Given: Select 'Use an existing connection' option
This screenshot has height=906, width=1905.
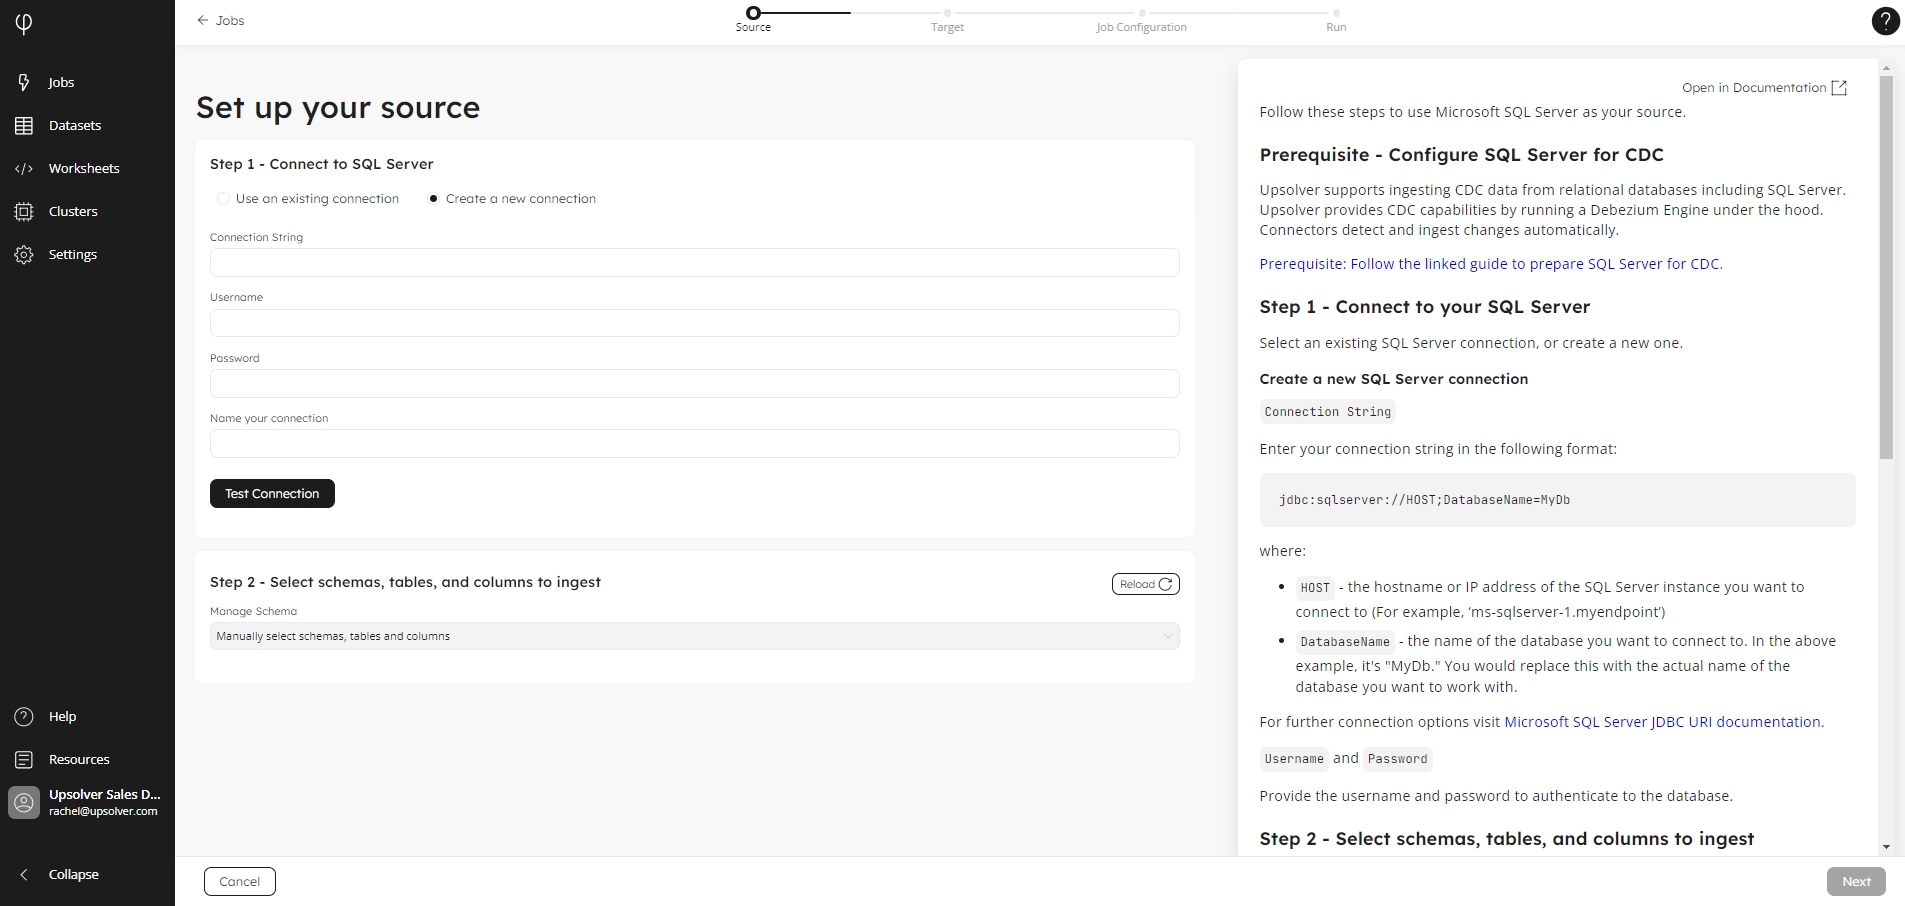Looking at the screenshot, I should (224, 199).
